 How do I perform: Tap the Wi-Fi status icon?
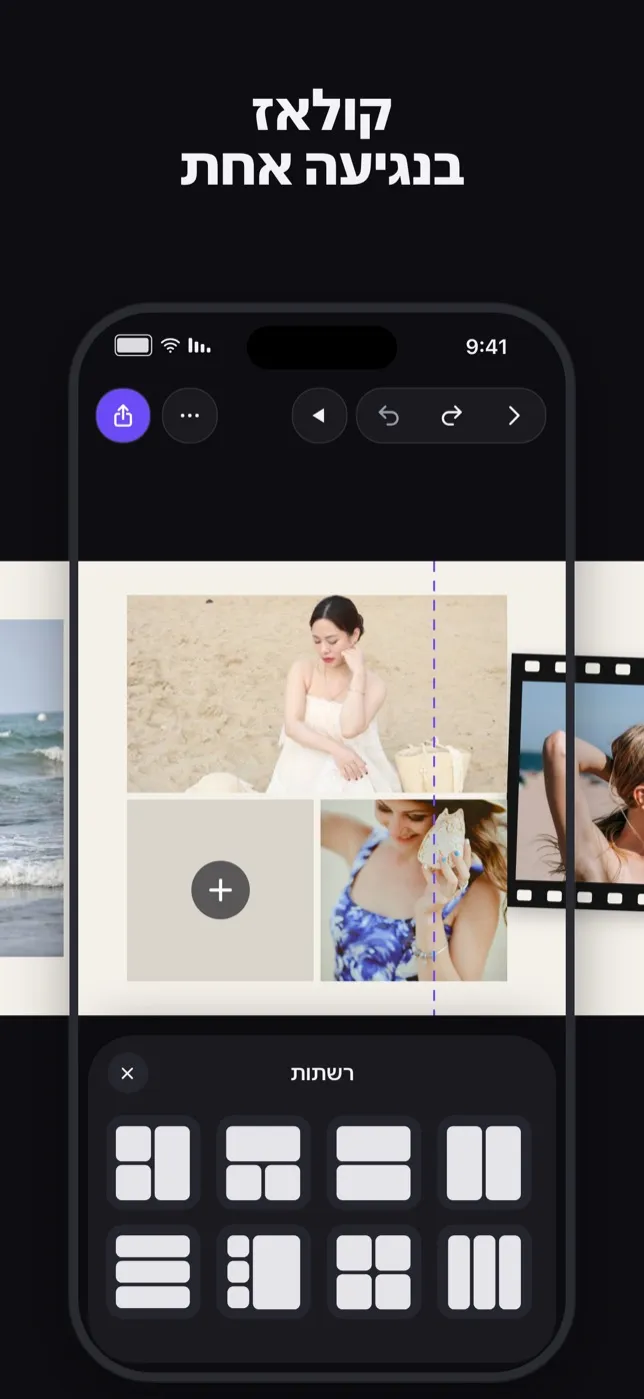coord(171,346)
